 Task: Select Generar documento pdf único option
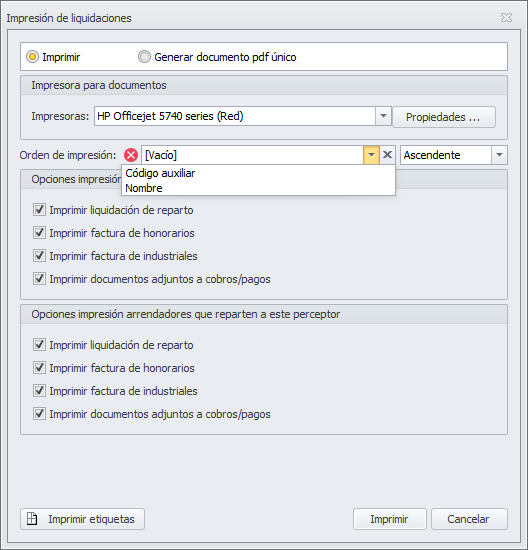144,57
